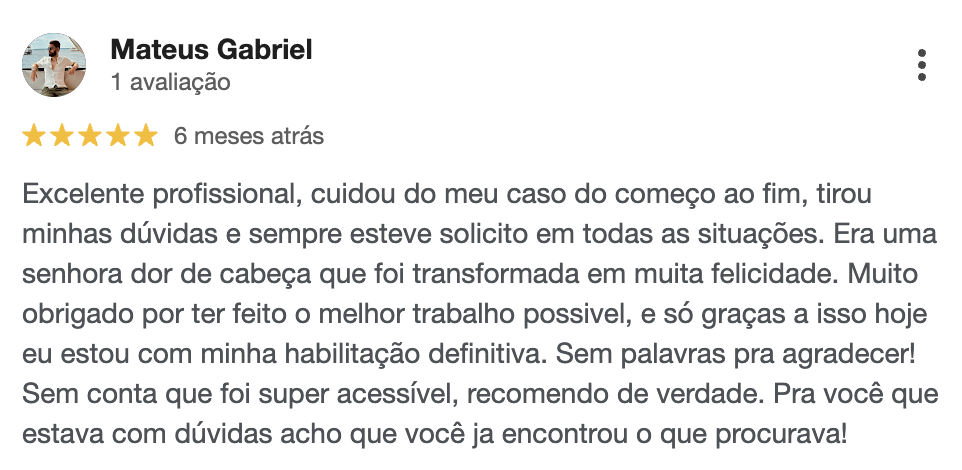Click the third star in the rating
This screenshot has width=962, height=470.
point(90,136)
